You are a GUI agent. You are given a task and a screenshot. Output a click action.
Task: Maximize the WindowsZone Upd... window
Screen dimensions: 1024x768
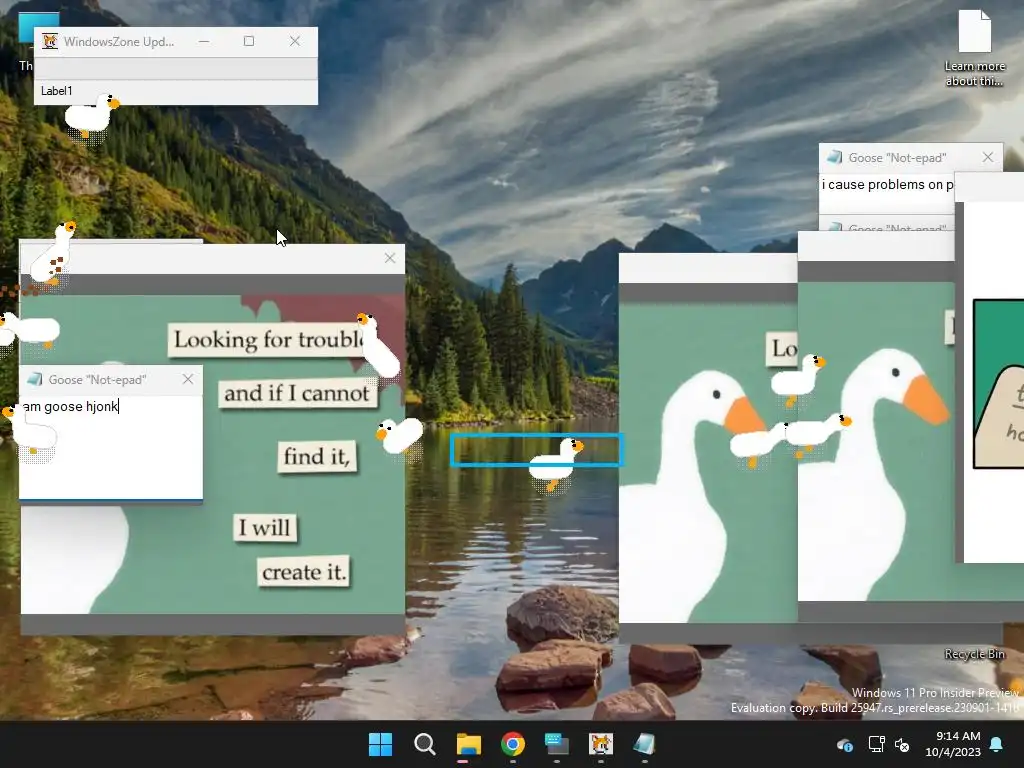[x=249, y=41]
